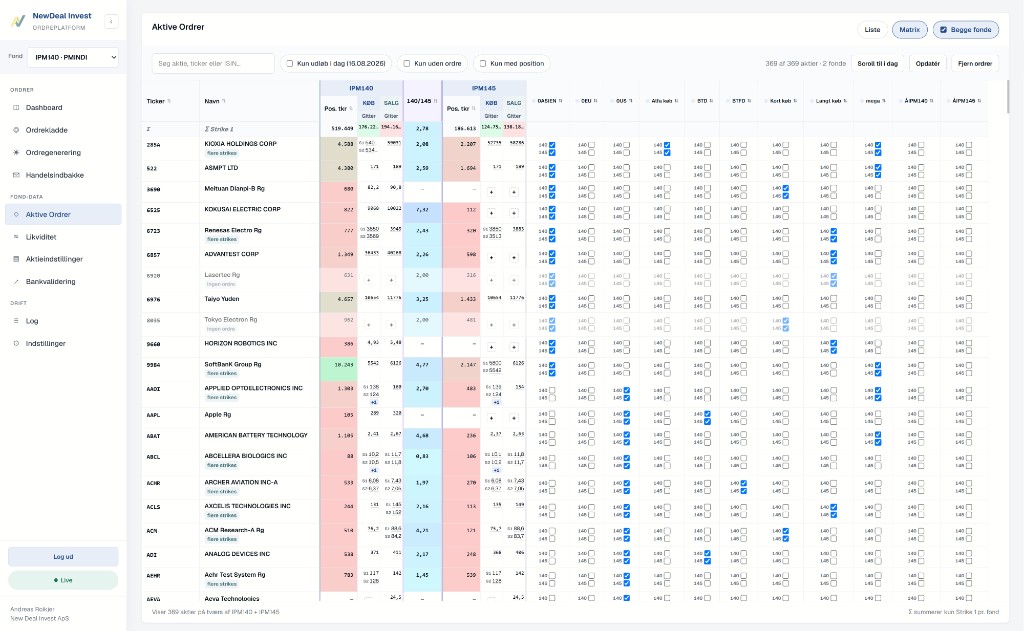This screenshot has height=631, width=1024.
Task: Click the sort icon next to Alfa køb
Action: tap(677, 101)
